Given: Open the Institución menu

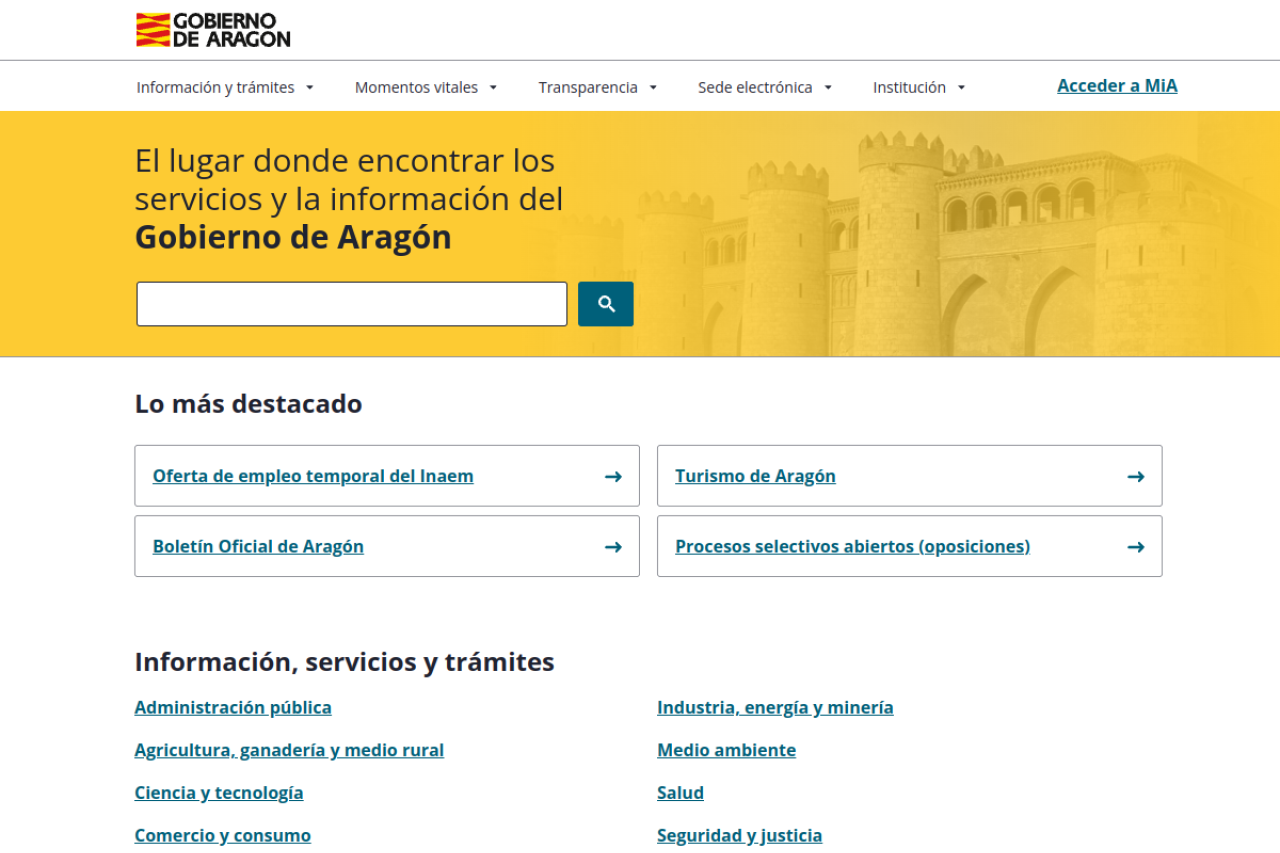Looking at the screenshot, I should 918,87.
